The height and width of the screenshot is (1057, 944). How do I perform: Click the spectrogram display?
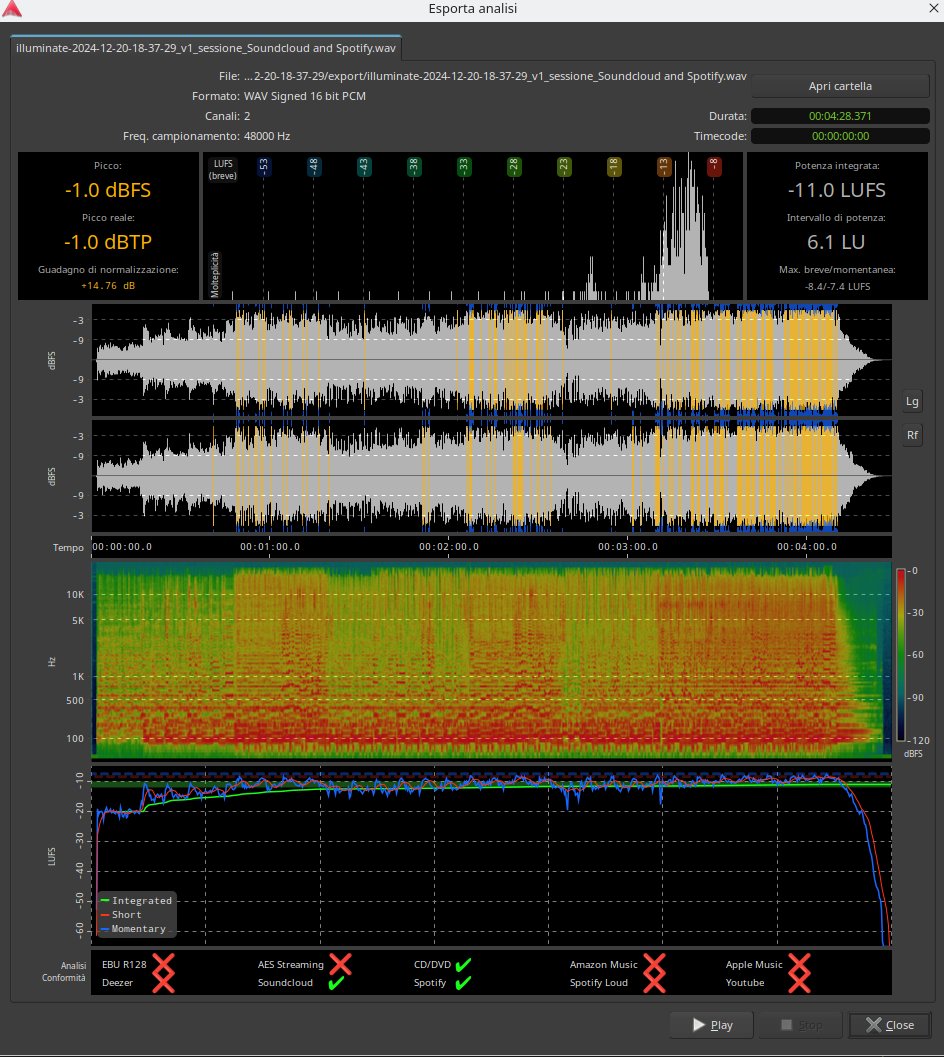(492, 661)
